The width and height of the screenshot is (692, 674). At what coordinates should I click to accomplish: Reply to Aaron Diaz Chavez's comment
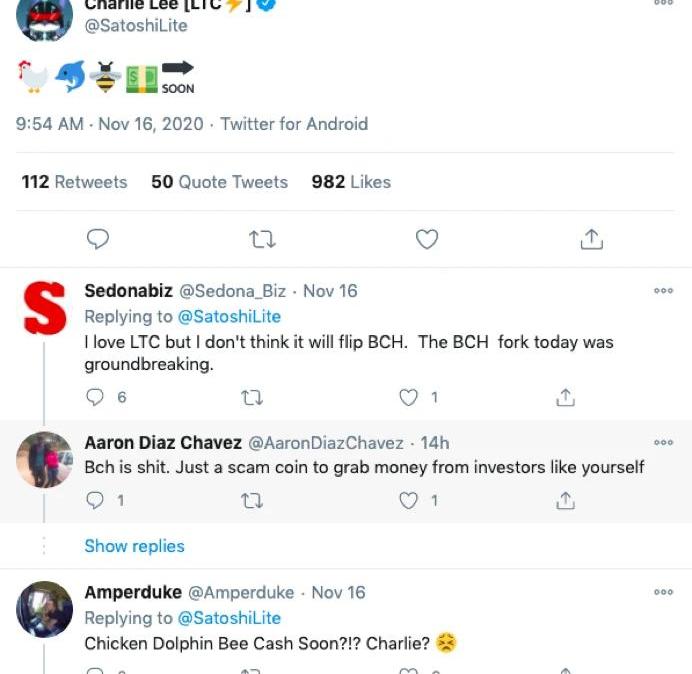[96, 500]
